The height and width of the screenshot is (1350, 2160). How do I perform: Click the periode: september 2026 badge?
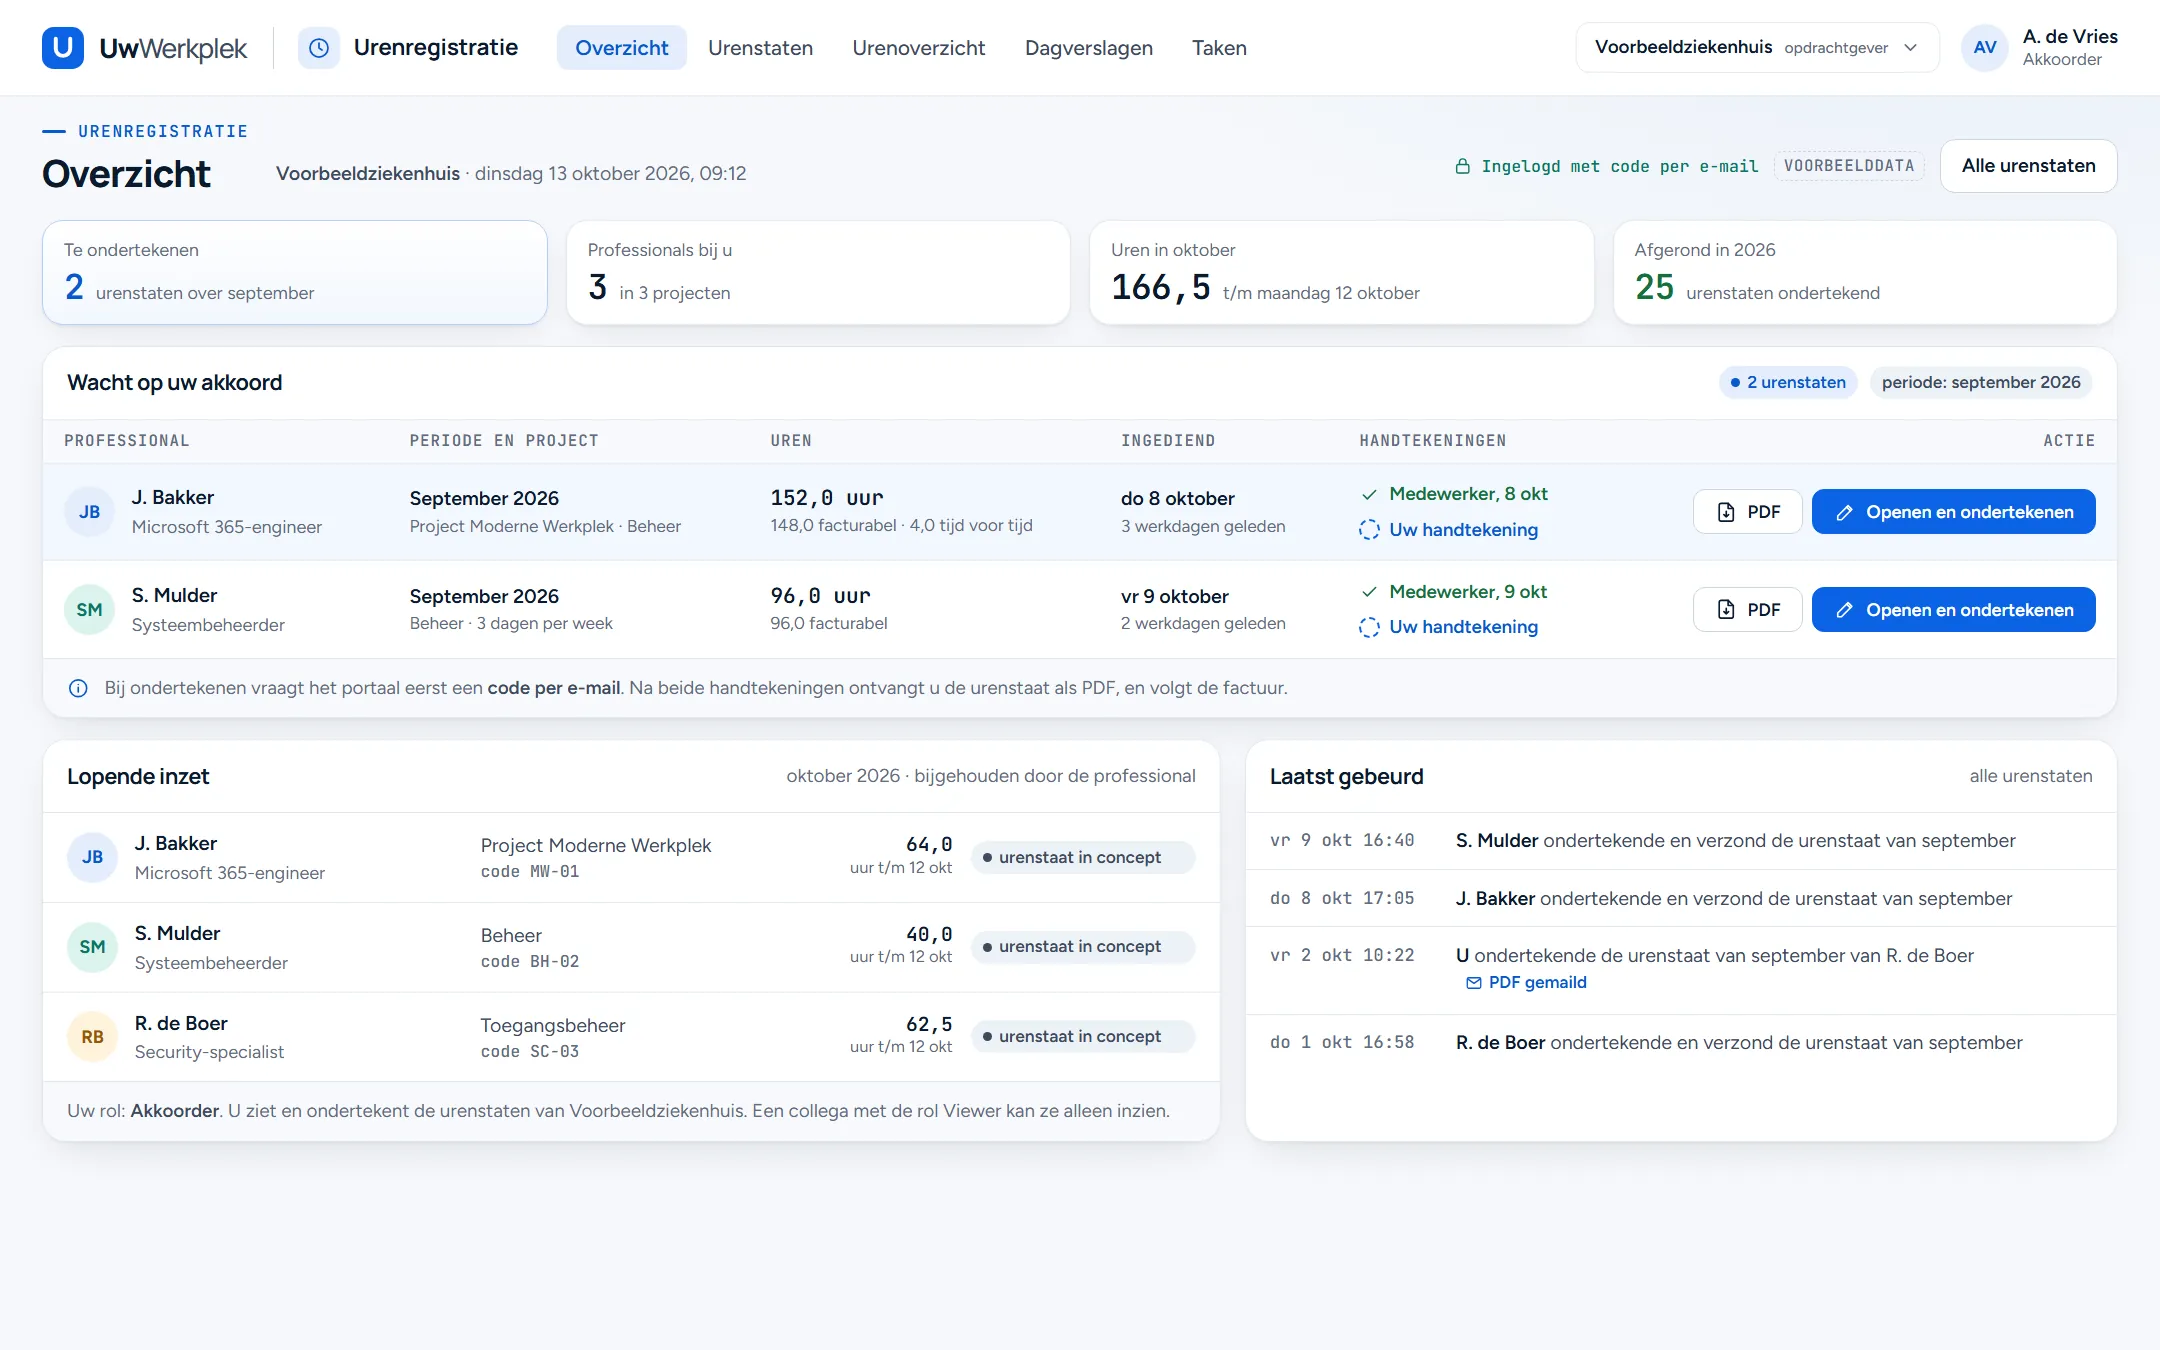(1980, 383)
